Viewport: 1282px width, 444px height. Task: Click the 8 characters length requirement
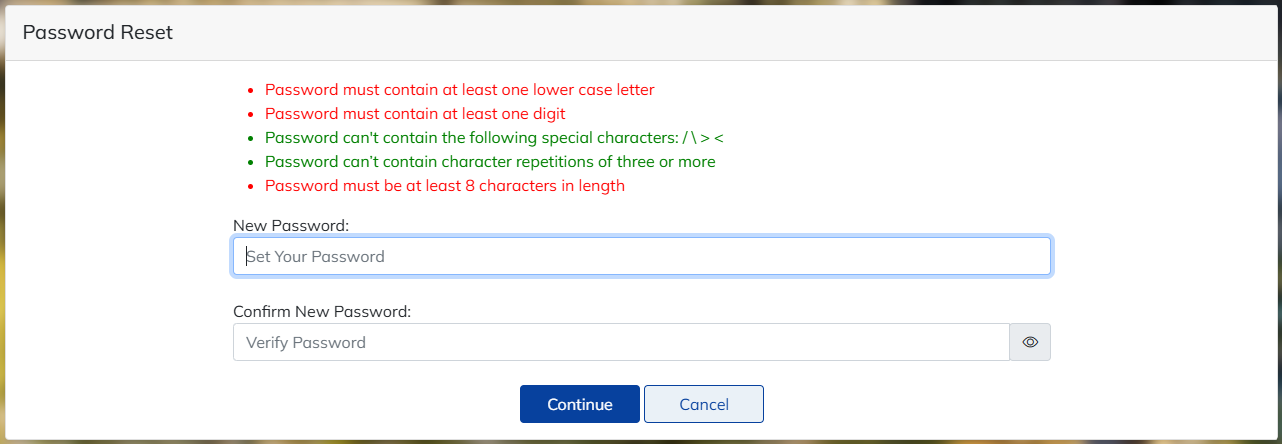tap(444, 186)
